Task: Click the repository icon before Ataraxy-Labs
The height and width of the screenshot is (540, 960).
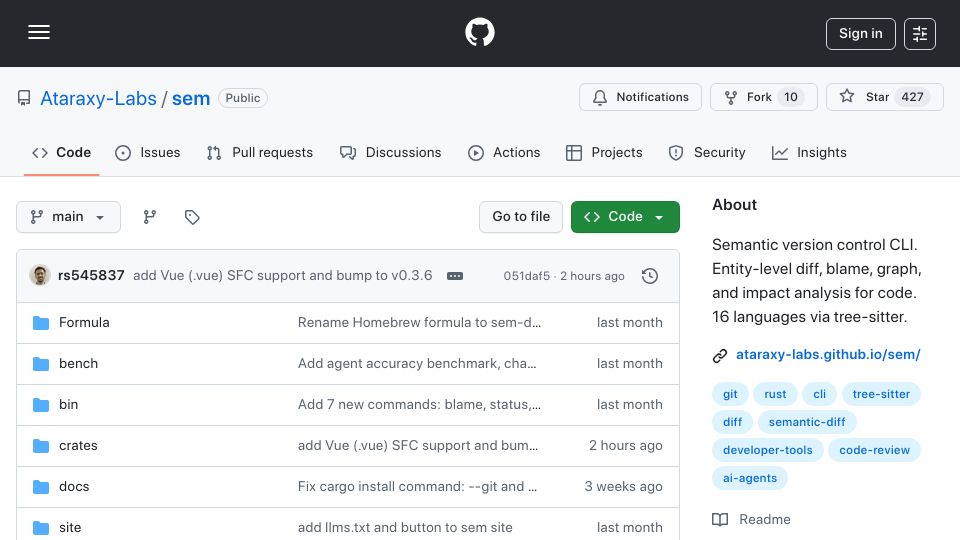Action: (x=24, y=98)
